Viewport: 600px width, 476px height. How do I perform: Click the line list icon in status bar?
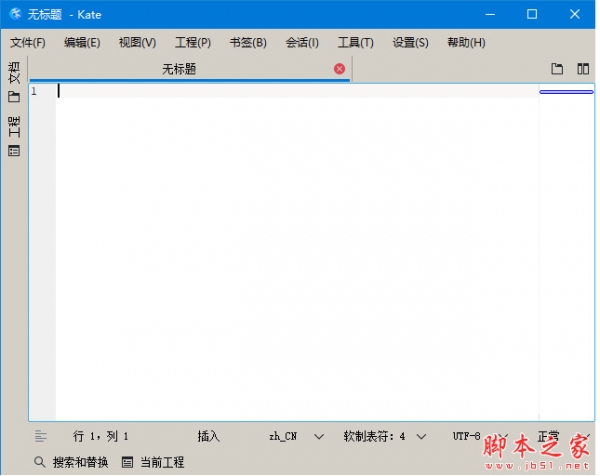(x=41, y=436)
